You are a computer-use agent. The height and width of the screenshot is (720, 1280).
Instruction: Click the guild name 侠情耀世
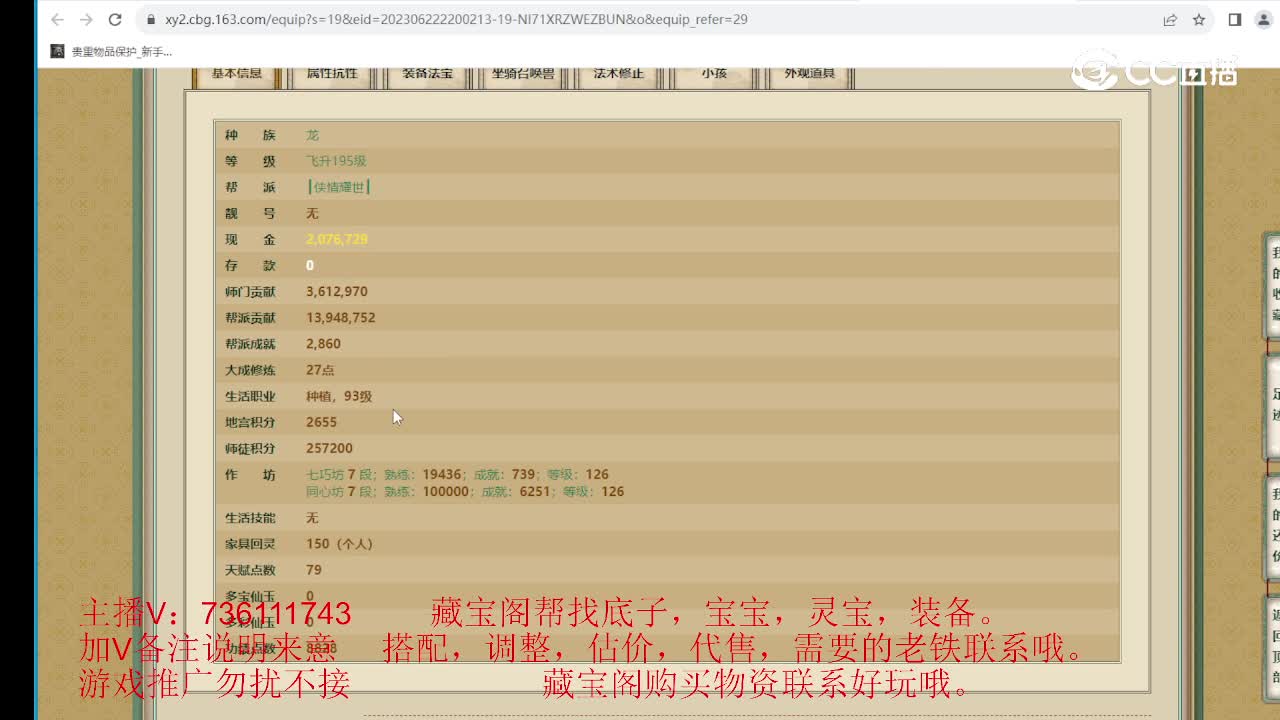(x=339, y=187)
